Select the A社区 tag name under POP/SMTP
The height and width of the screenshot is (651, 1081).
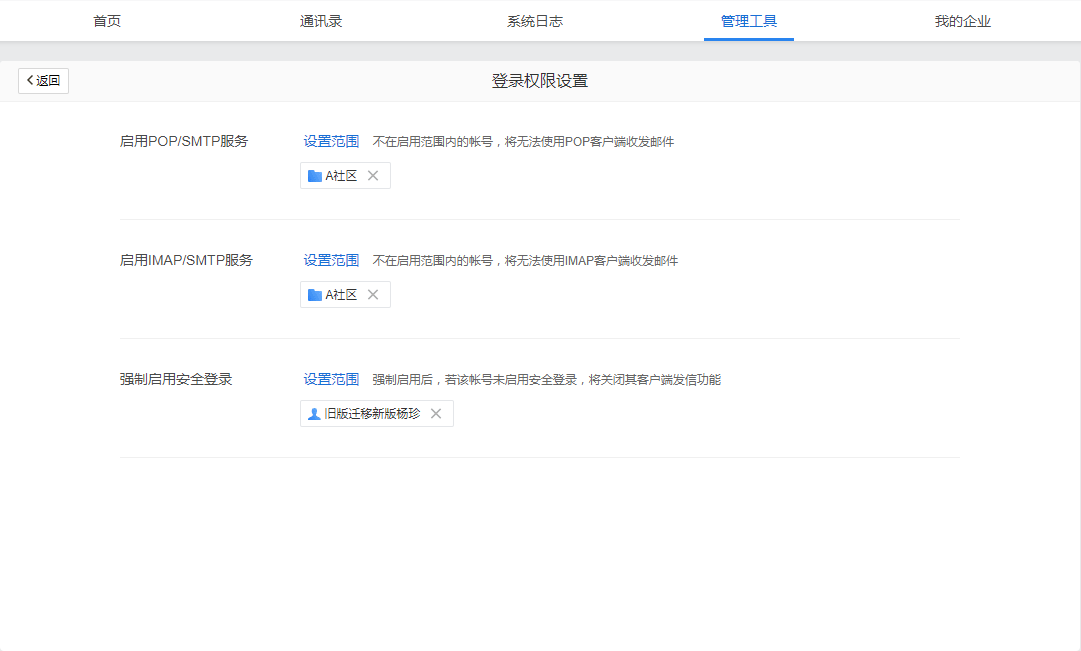341,176
